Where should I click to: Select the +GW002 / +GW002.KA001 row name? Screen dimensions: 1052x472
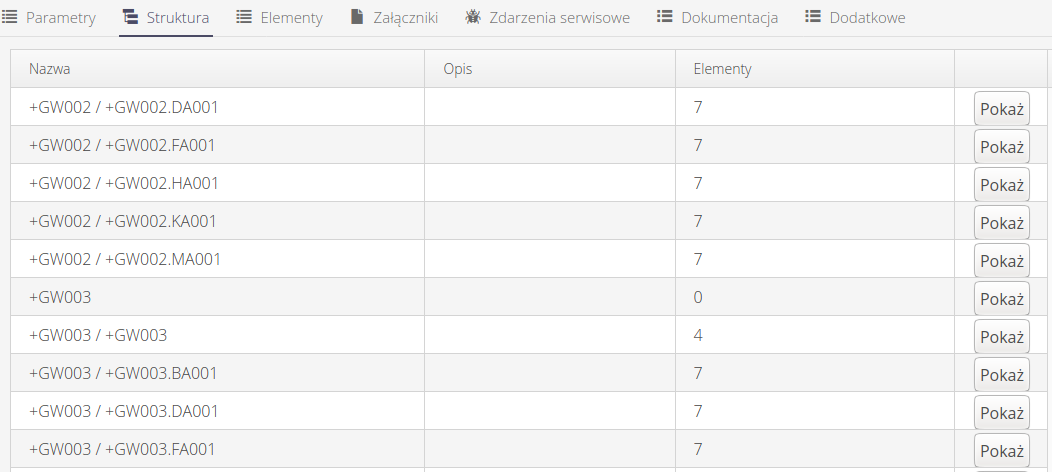[123, 221]
